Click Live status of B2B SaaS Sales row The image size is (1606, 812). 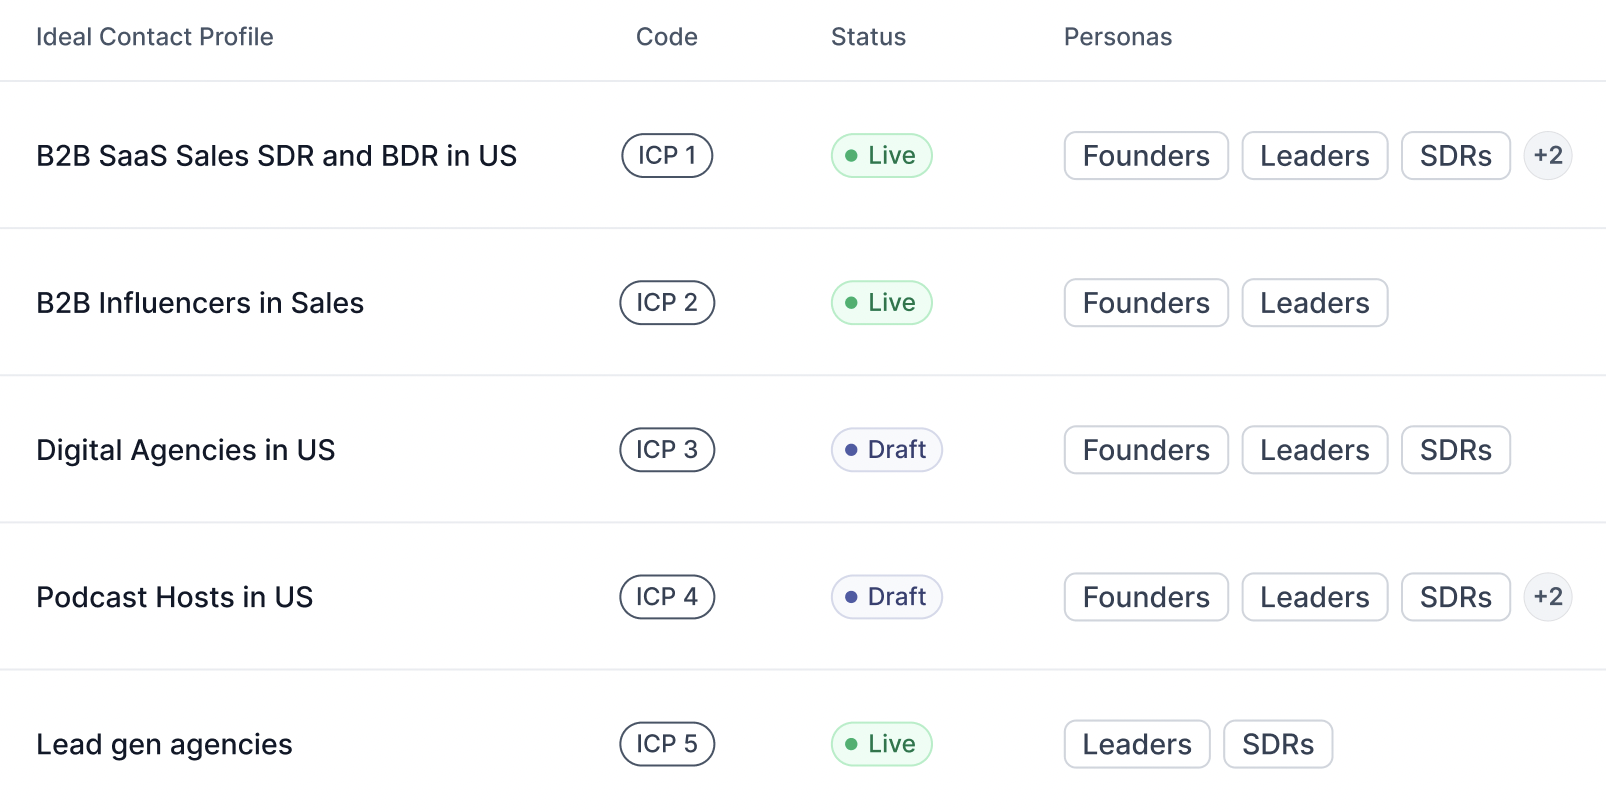click(881, 156)
